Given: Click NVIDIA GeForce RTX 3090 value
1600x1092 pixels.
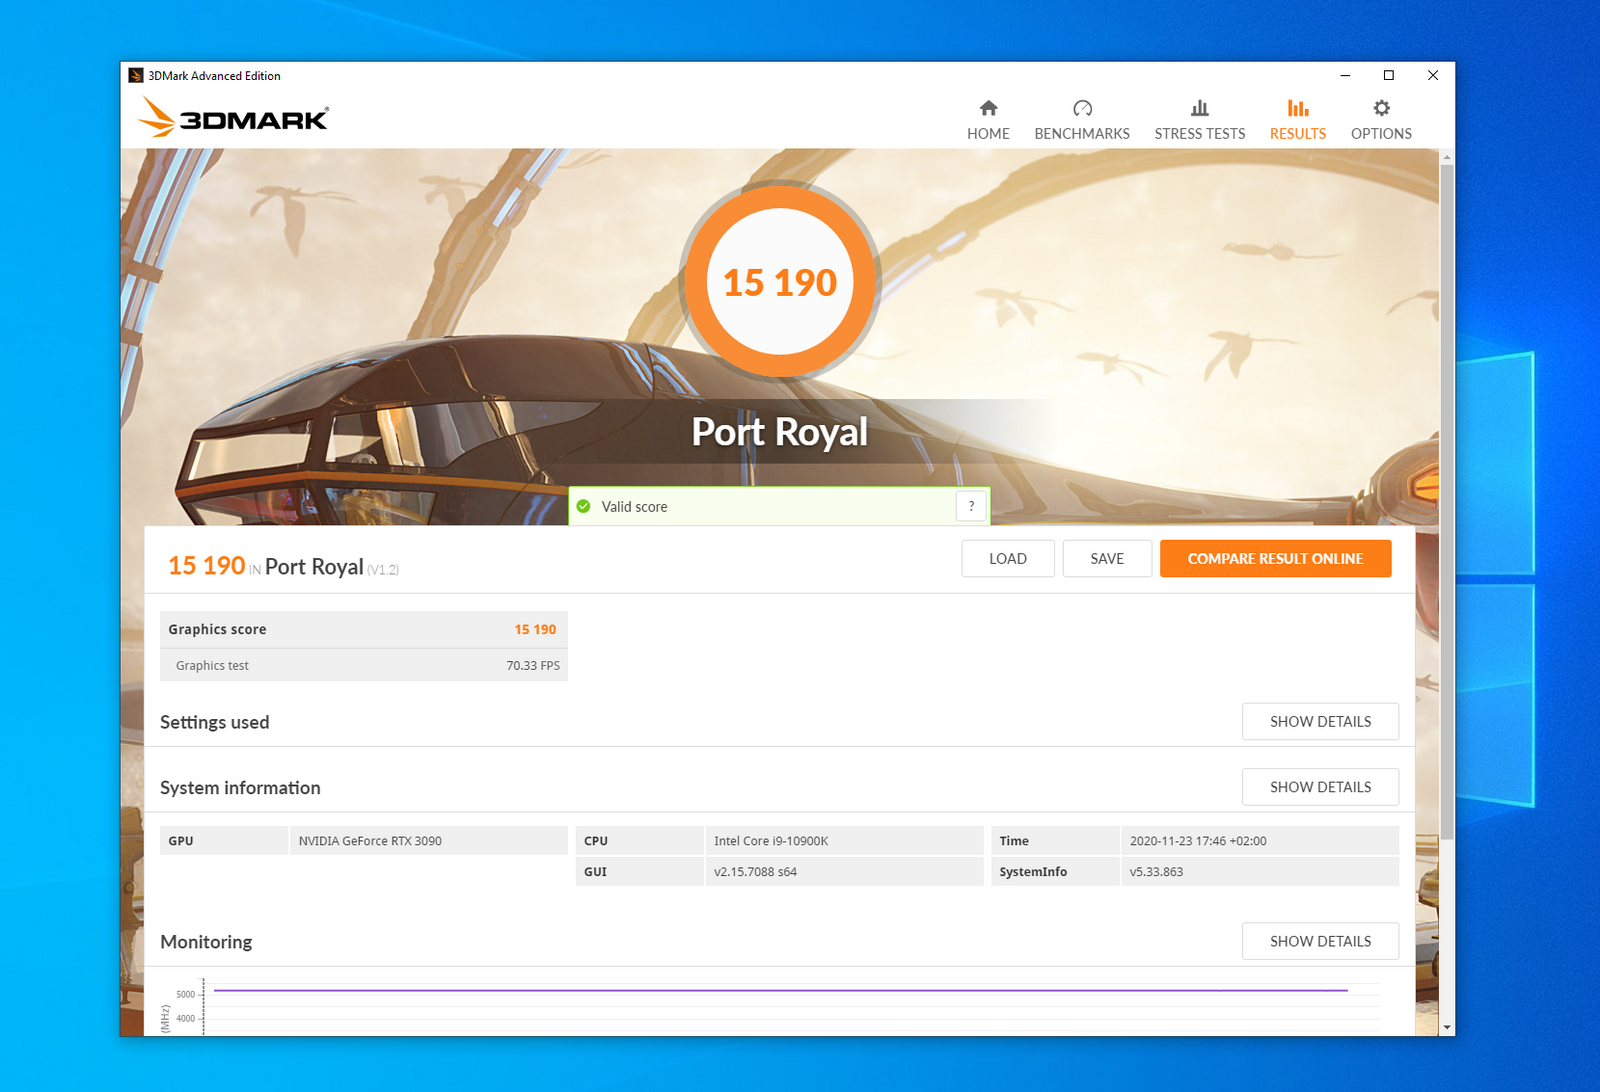Looking at the screenshot, I should point(370,841).
